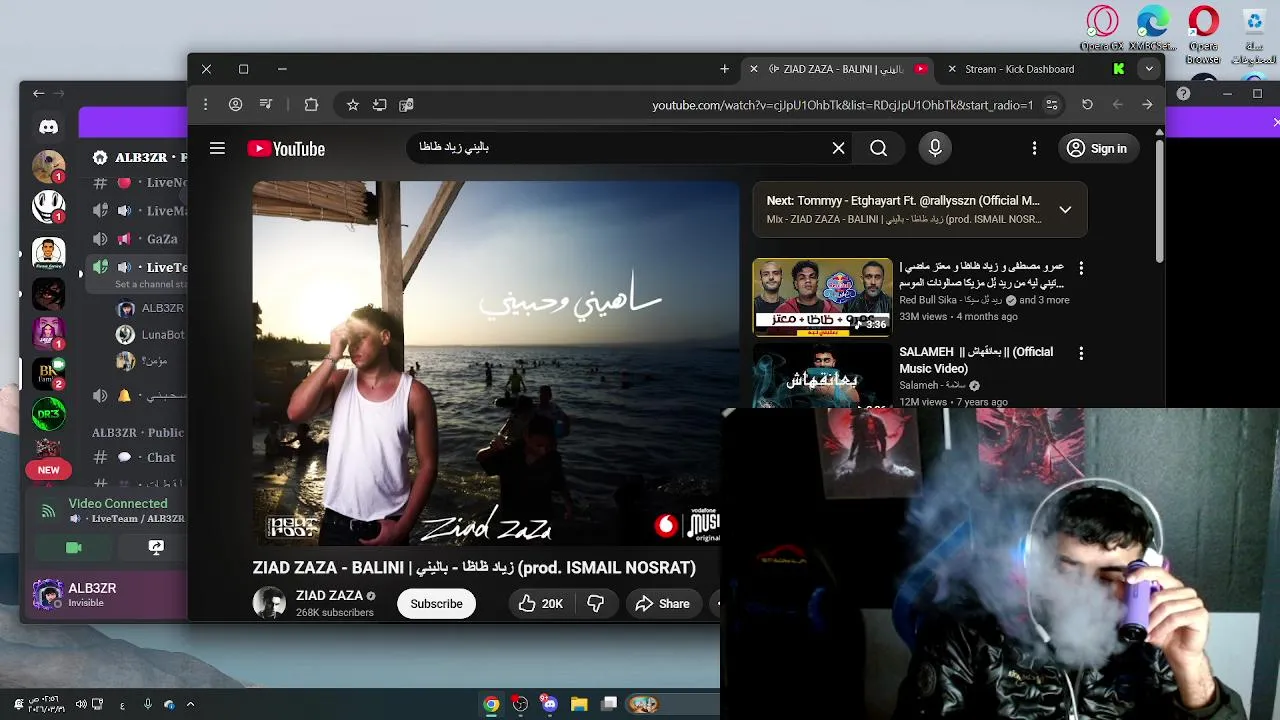Show hidden system tray icons
Viewport: 1280px width, 720px height.
coord(190,704)
